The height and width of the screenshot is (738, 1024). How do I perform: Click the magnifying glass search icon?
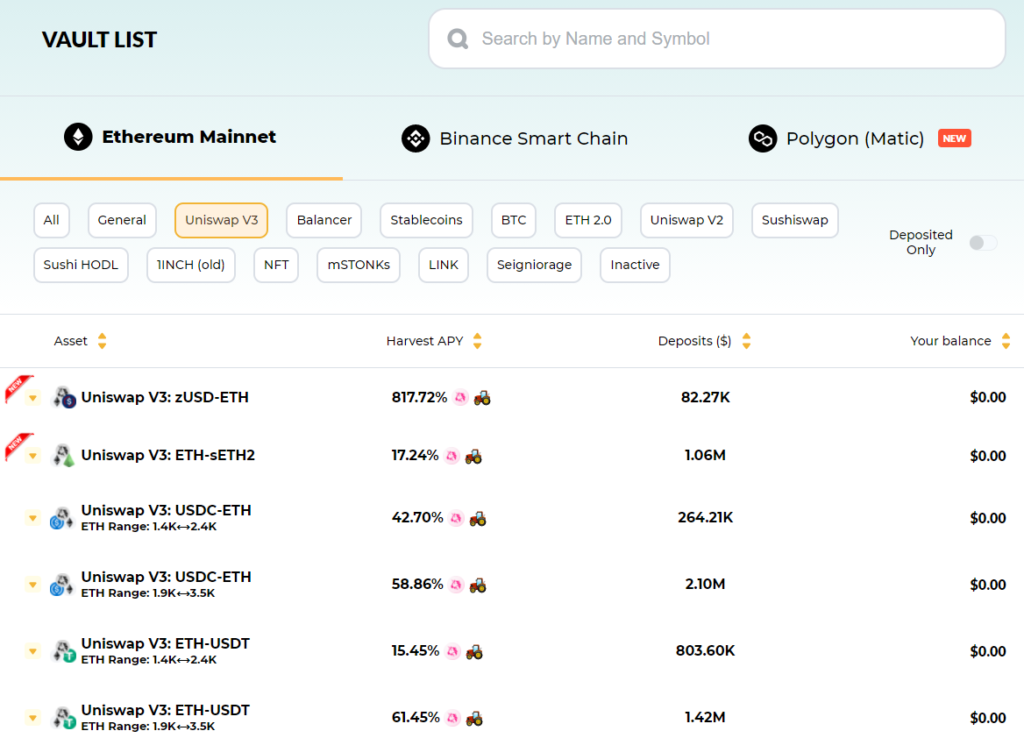(458, 39)
